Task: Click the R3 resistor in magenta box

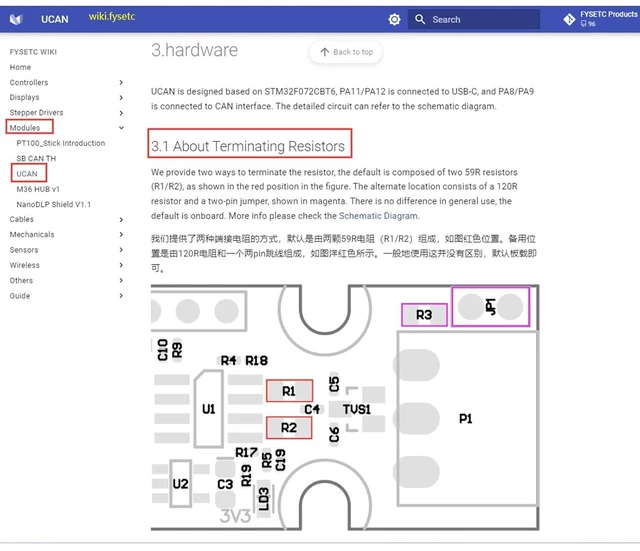Action: (x=424, y=315)
